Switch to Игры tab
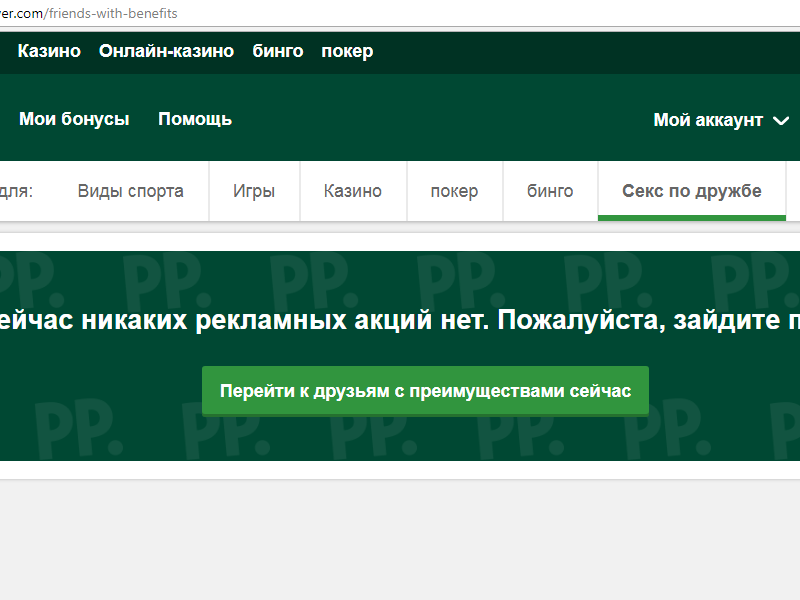 tap(254, 191)
